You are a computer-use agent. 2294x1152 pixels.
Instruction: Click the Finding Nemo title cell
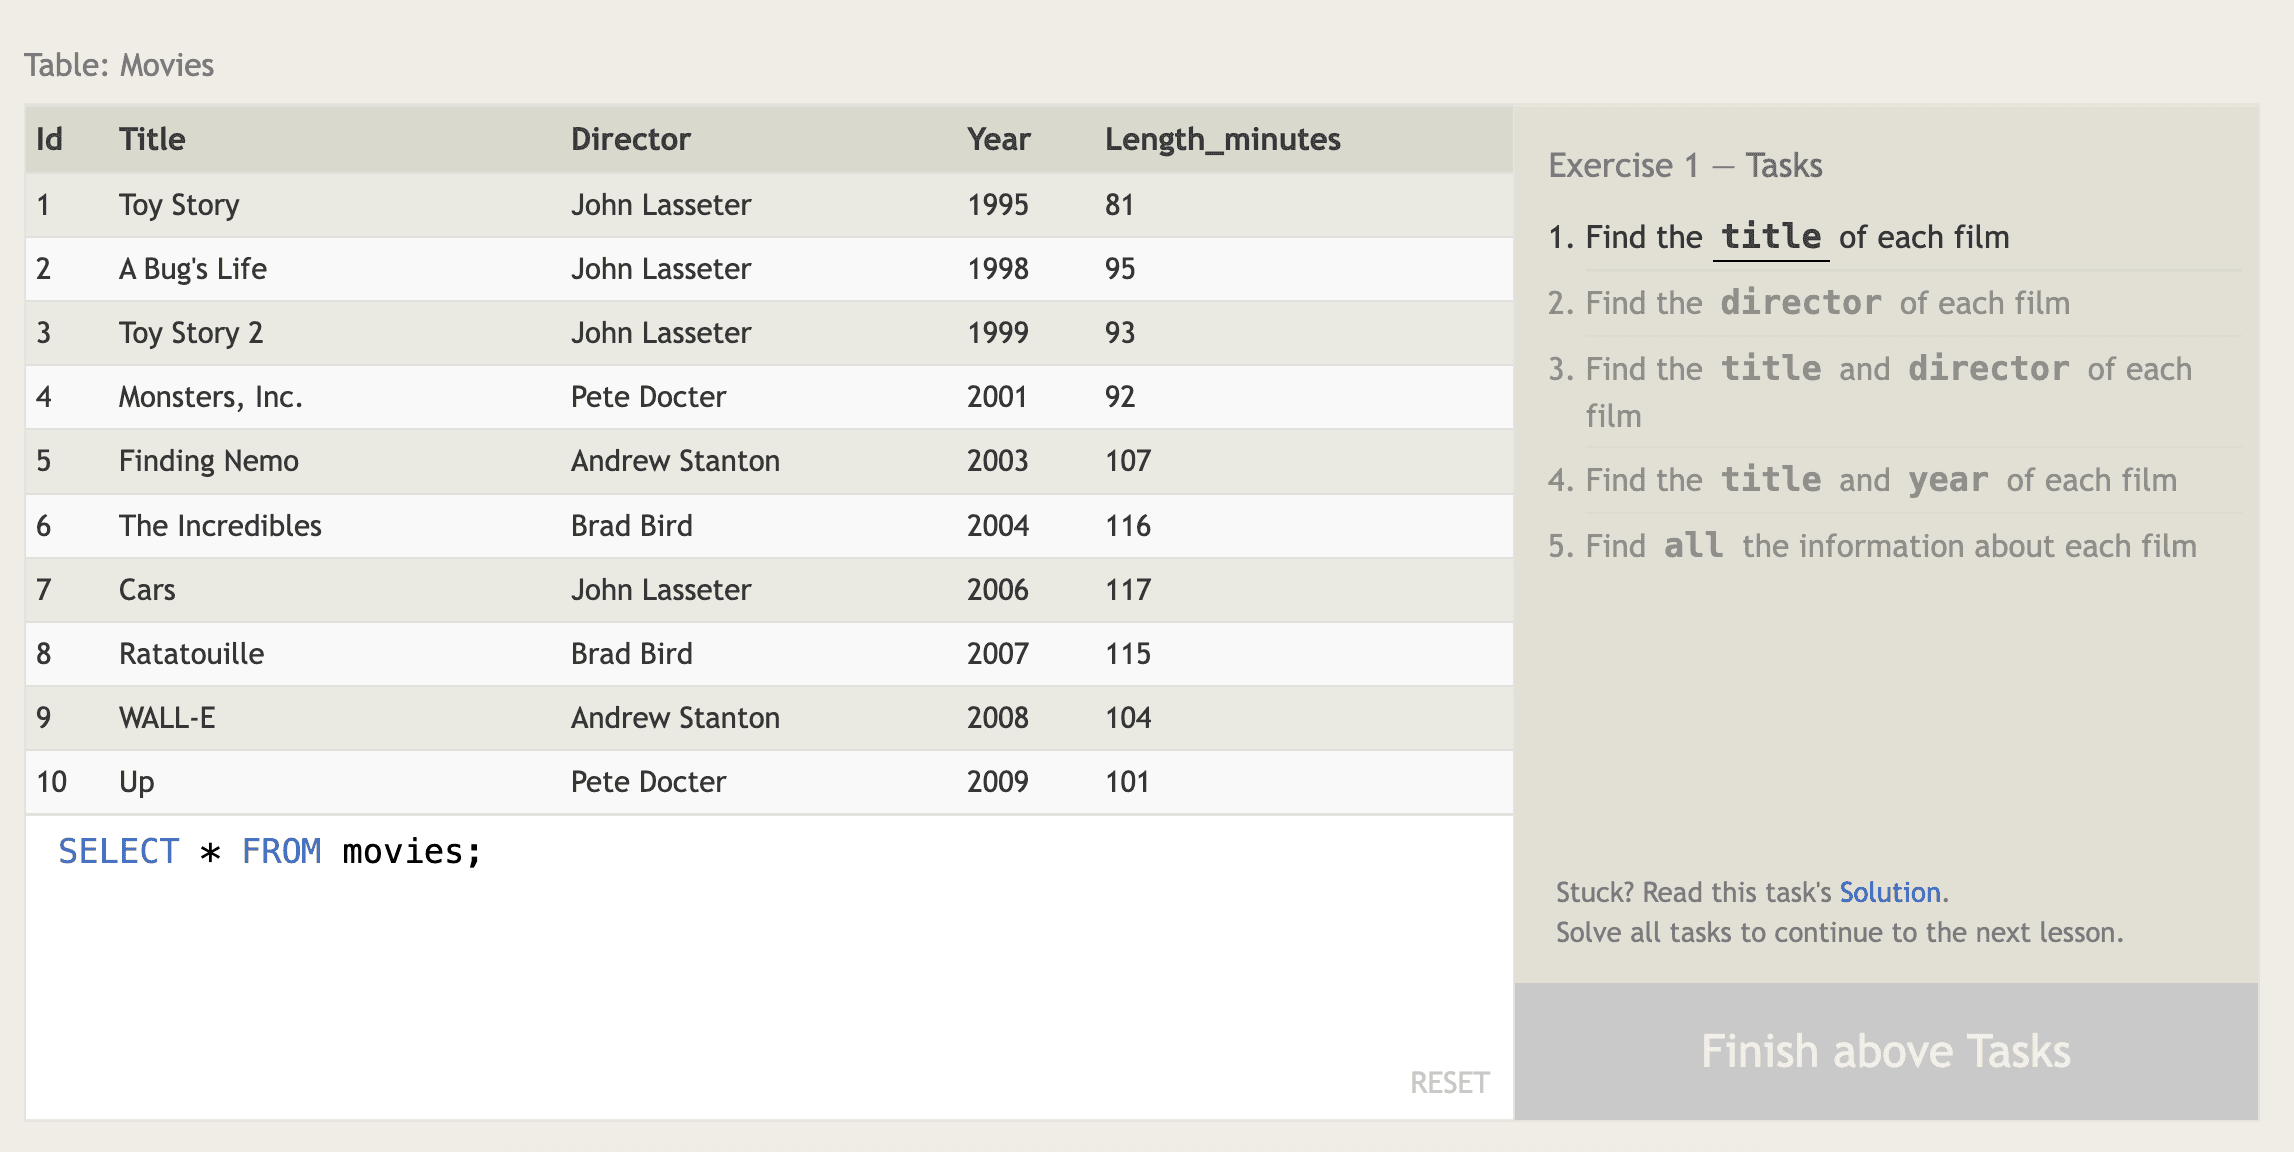208,461
